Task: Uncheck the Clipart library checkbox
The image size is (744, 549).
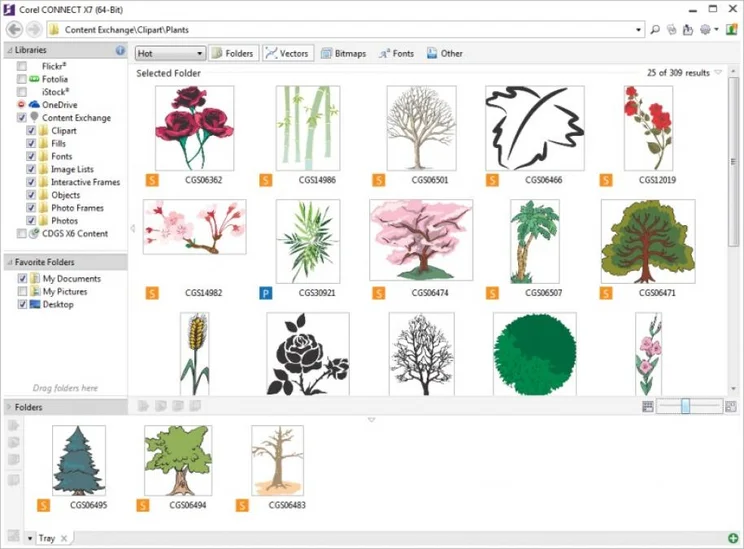Action: (31, 131)
